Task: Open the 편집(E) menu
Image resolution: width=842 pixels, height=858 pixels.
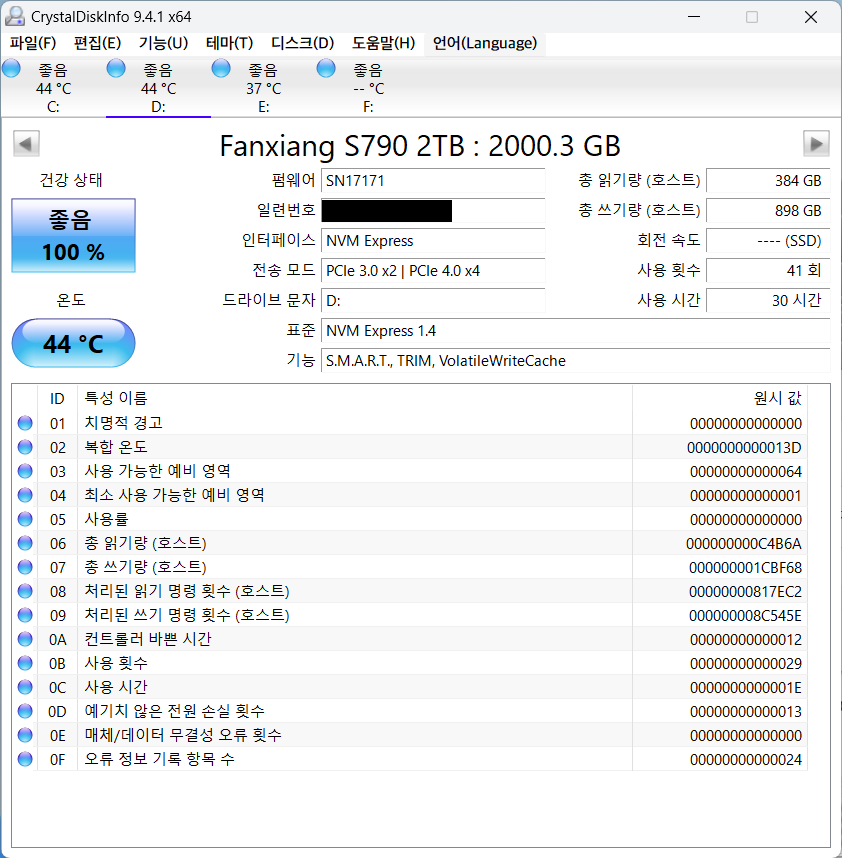Action: click(x=97, y=43)
